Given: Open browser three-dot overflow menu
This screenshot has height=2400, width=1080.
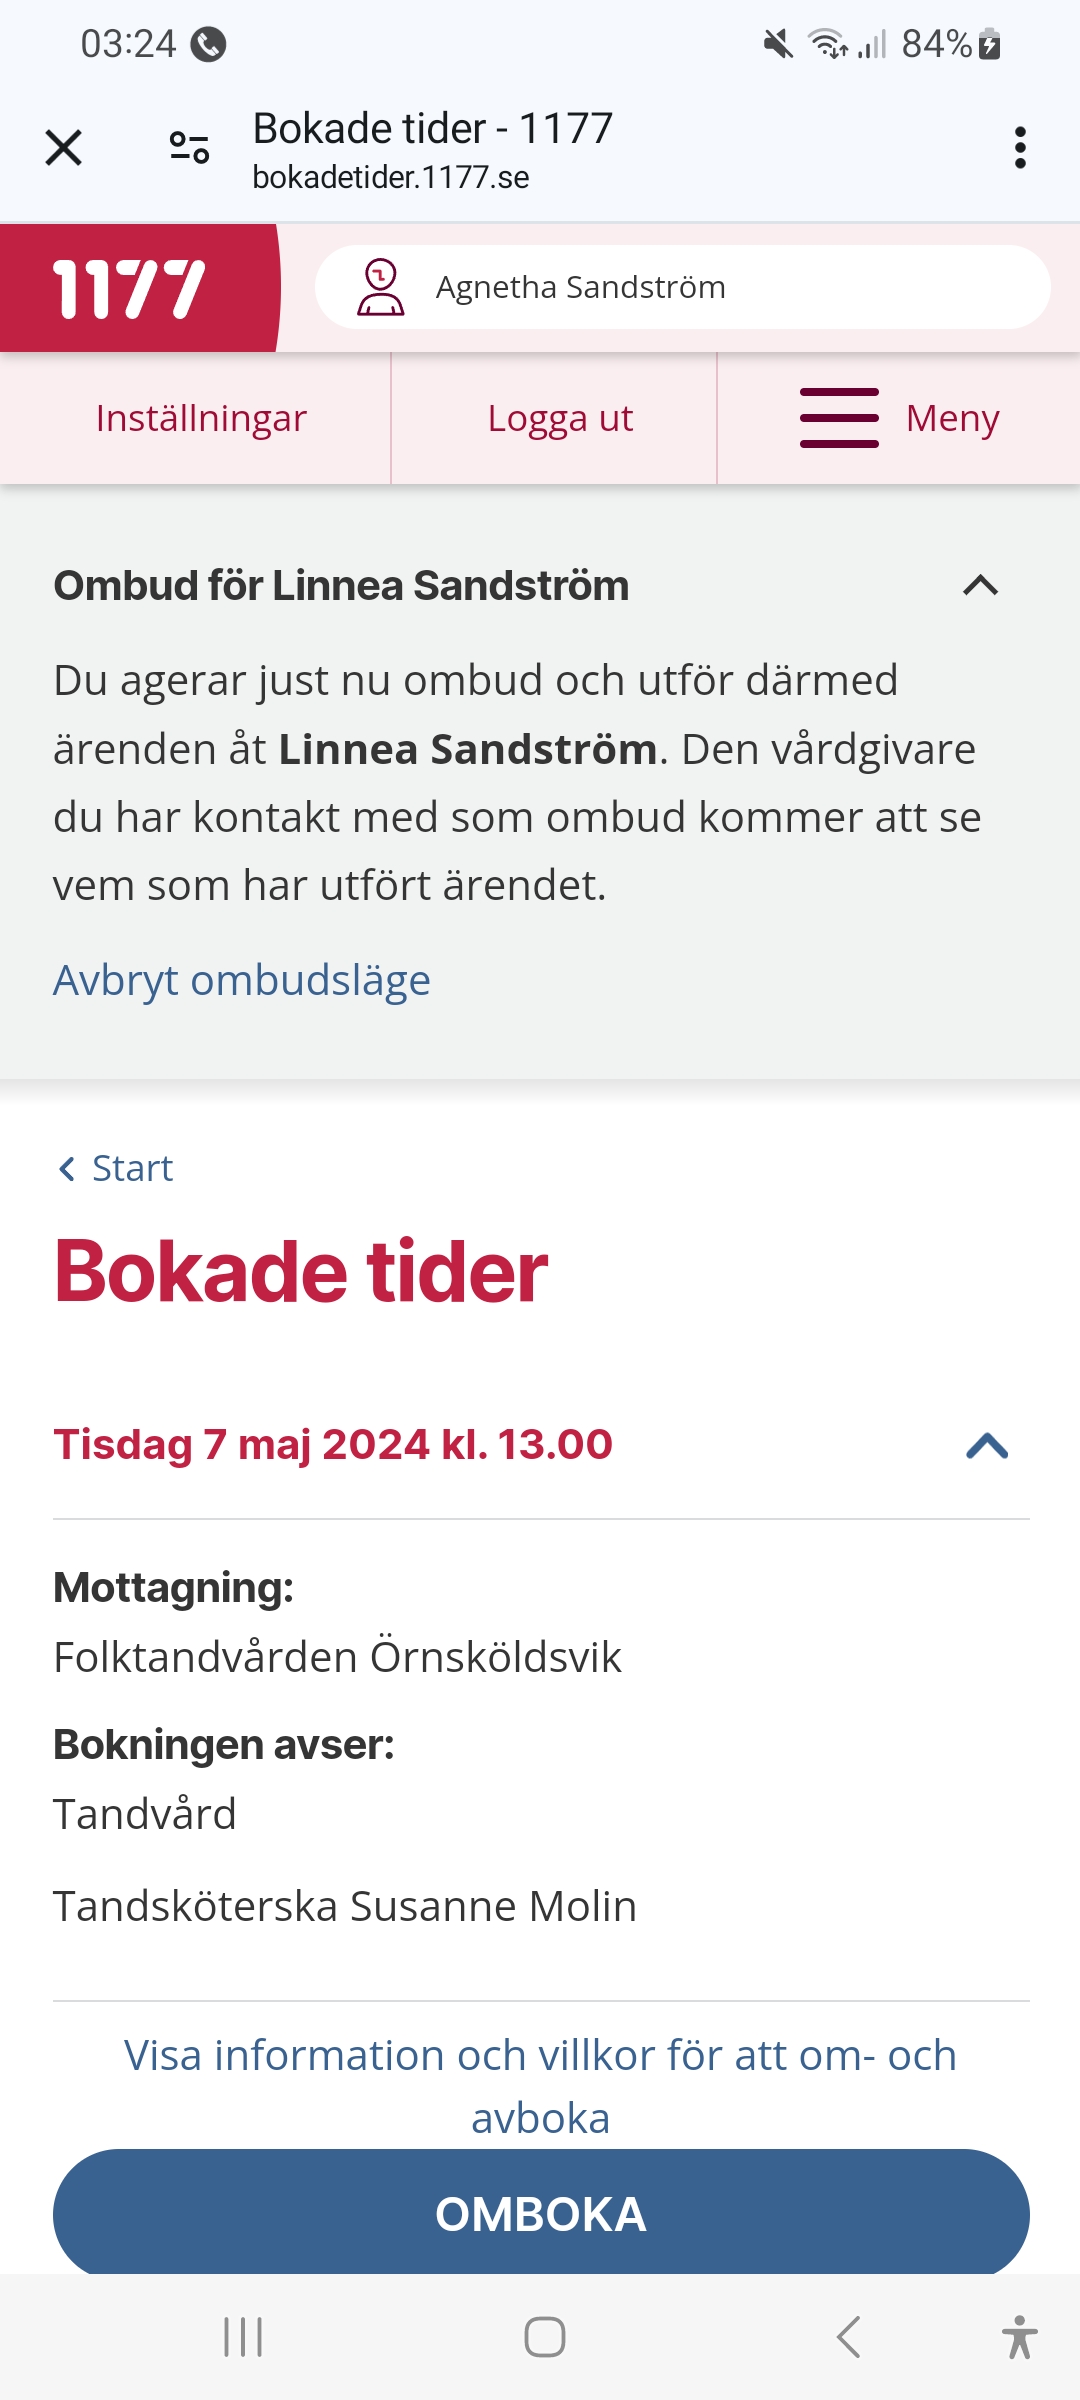Looking at the screenshot, I should tap(1019, 148).
